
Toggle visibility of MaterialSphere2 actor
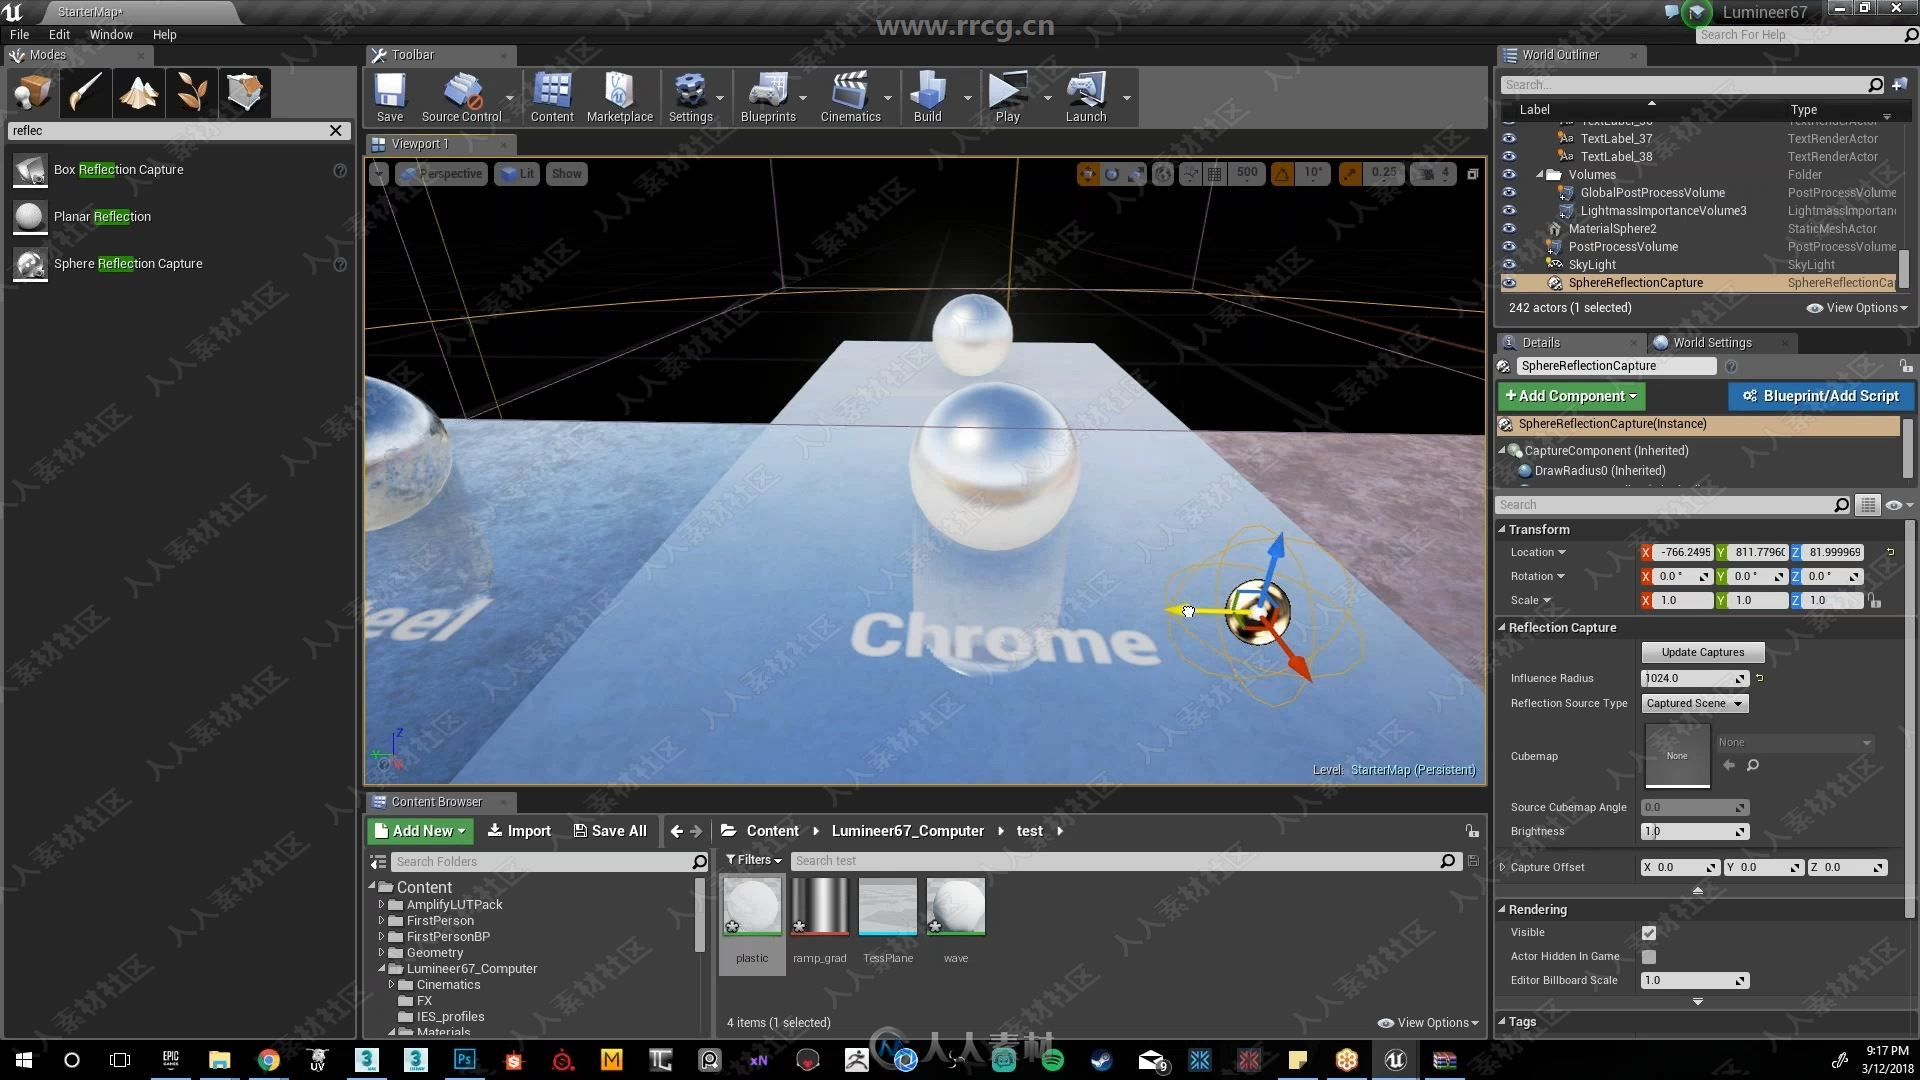tap(1509, 229)
